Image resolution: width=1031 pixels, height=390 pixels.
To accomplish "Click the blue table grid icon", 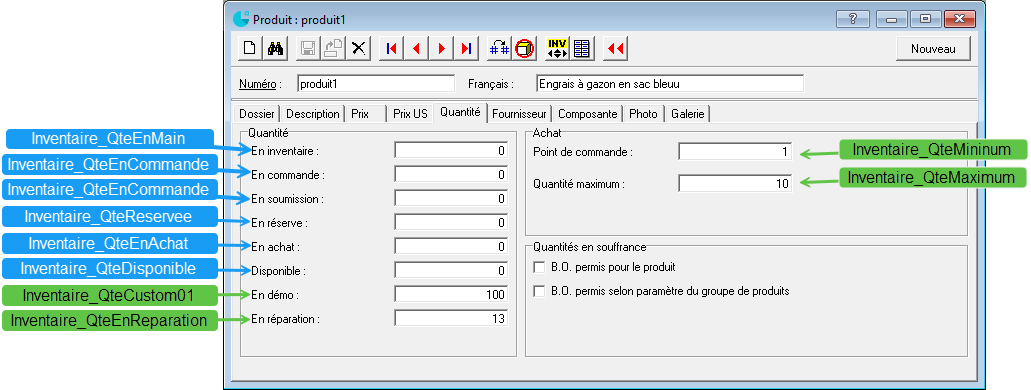I will point(582,48).
